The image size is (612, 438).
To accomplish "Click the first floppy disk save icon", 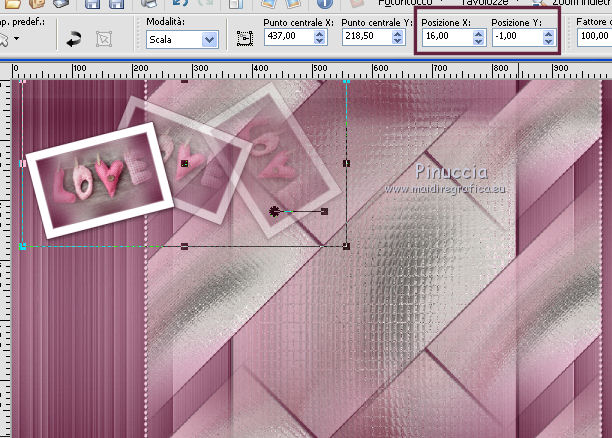I will click(x=92, y=3).
